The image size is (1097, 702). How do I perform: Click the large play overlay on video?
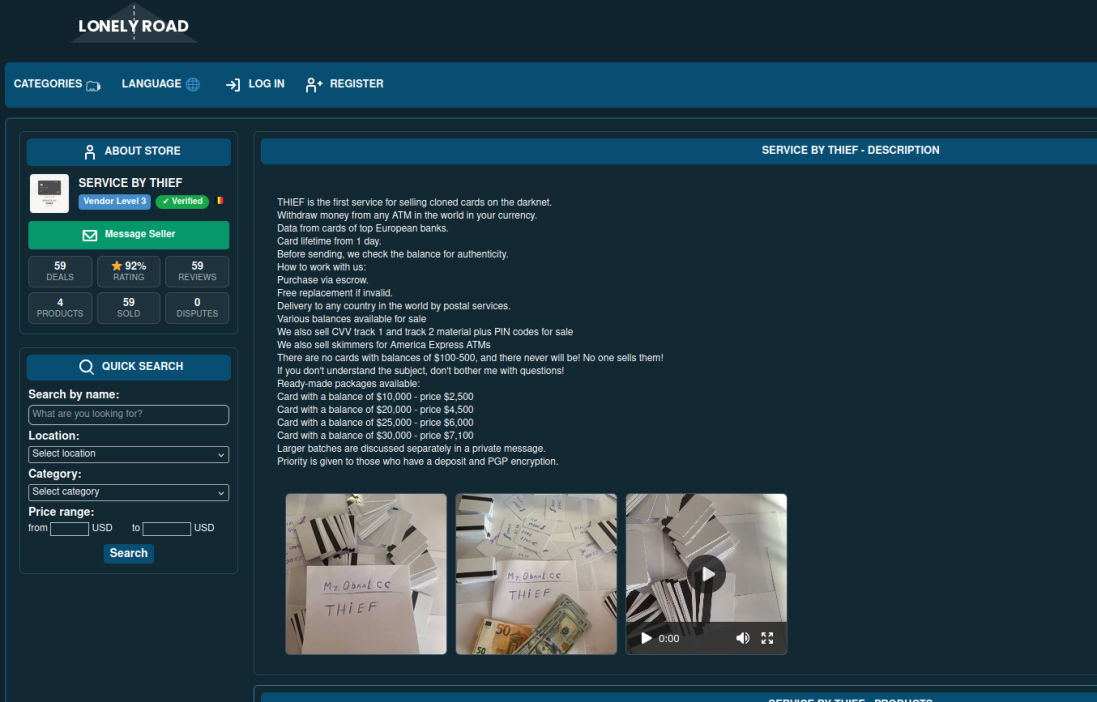click(x=707, y=574)
